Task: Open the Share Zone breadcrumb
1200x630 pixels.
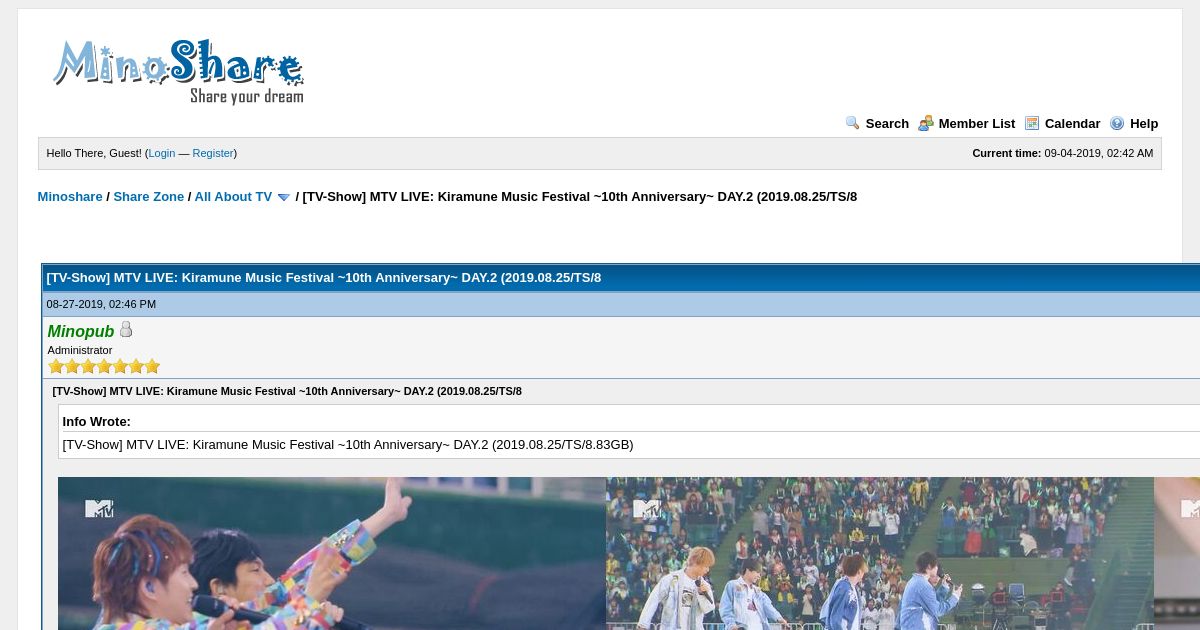Action: point(149,197)
